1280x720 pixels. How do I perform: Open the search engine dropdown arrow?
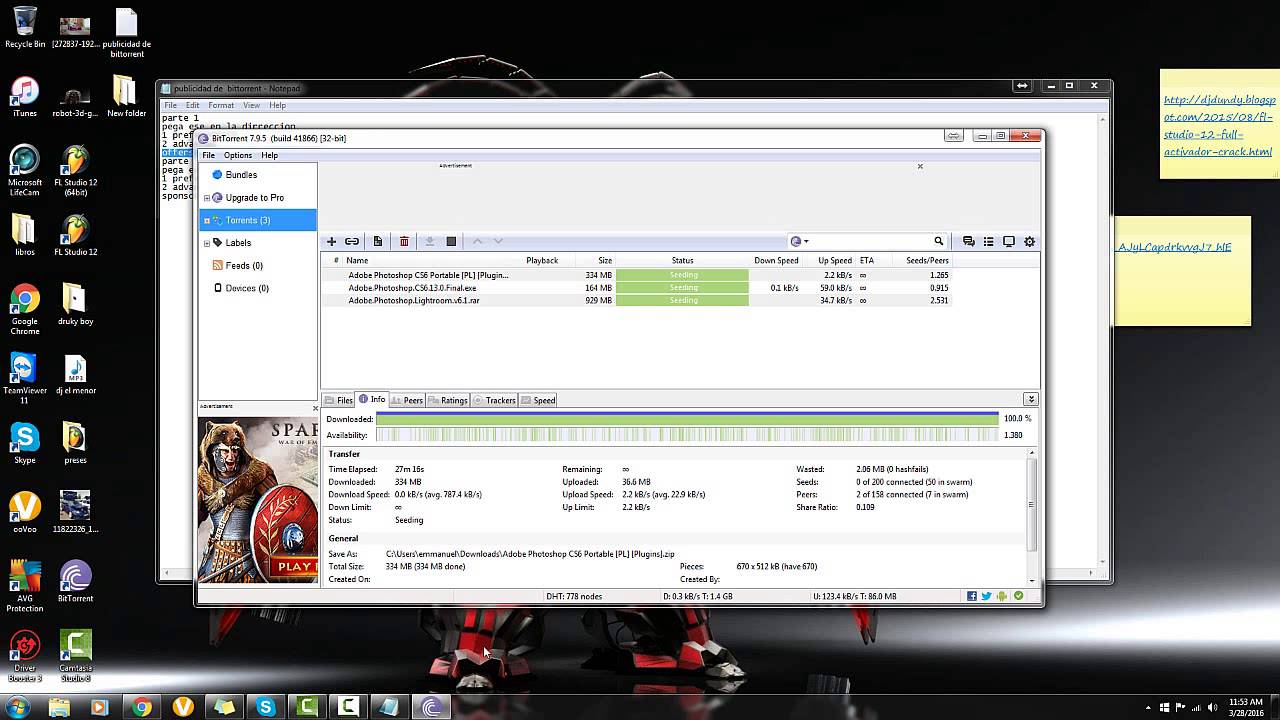tap(806, 241)
